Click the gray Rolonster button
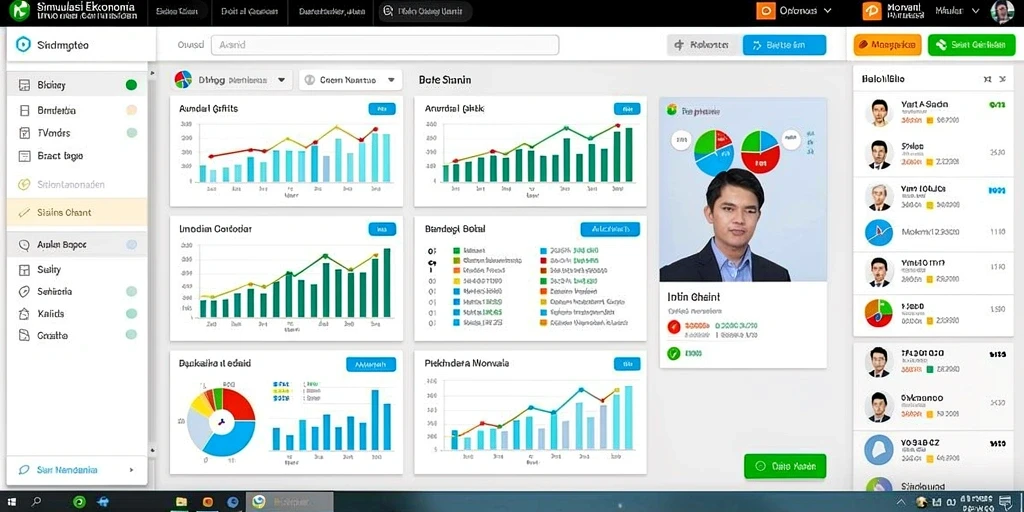1024x512 pixels. tap(704, 45)
